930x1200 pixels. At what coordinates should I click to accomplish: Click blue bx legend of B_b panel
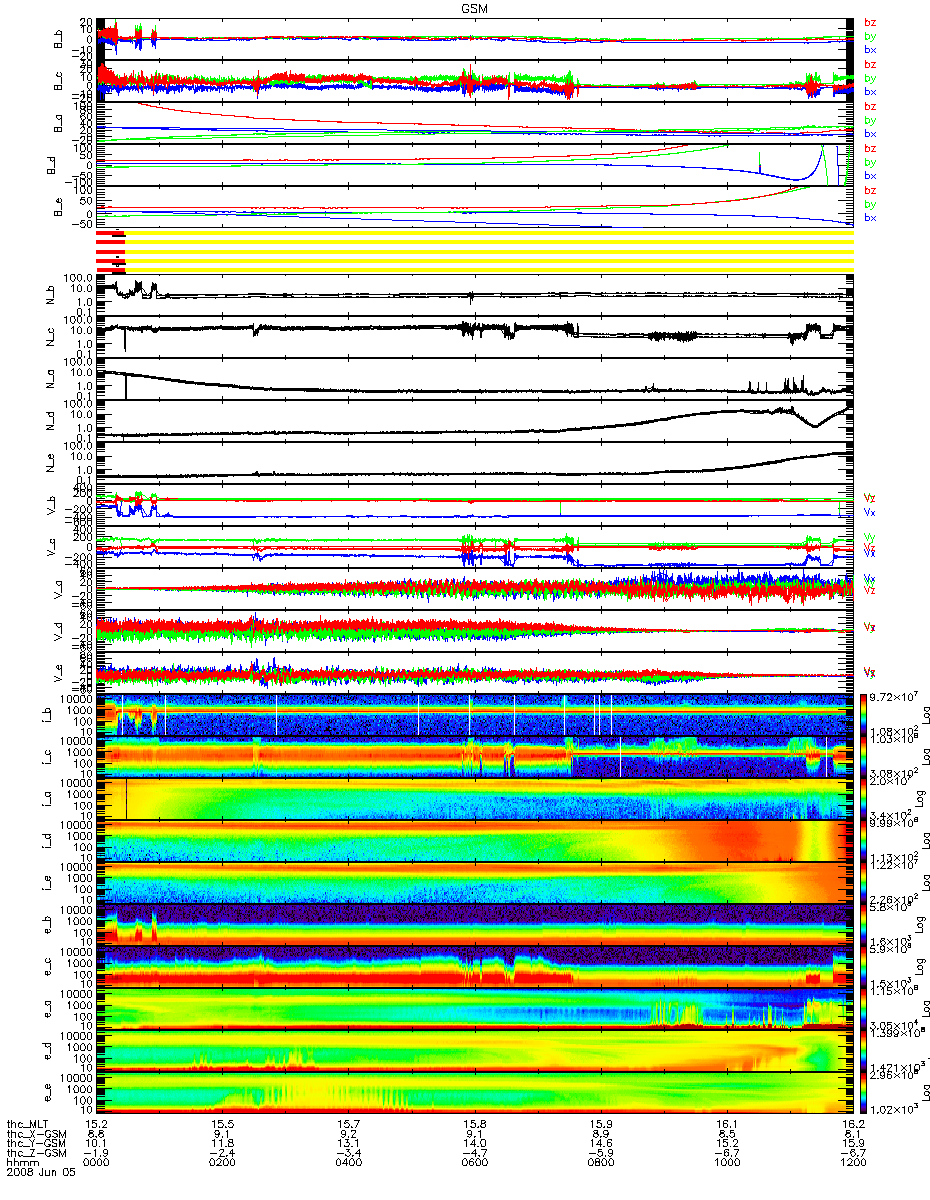(870, 50)
